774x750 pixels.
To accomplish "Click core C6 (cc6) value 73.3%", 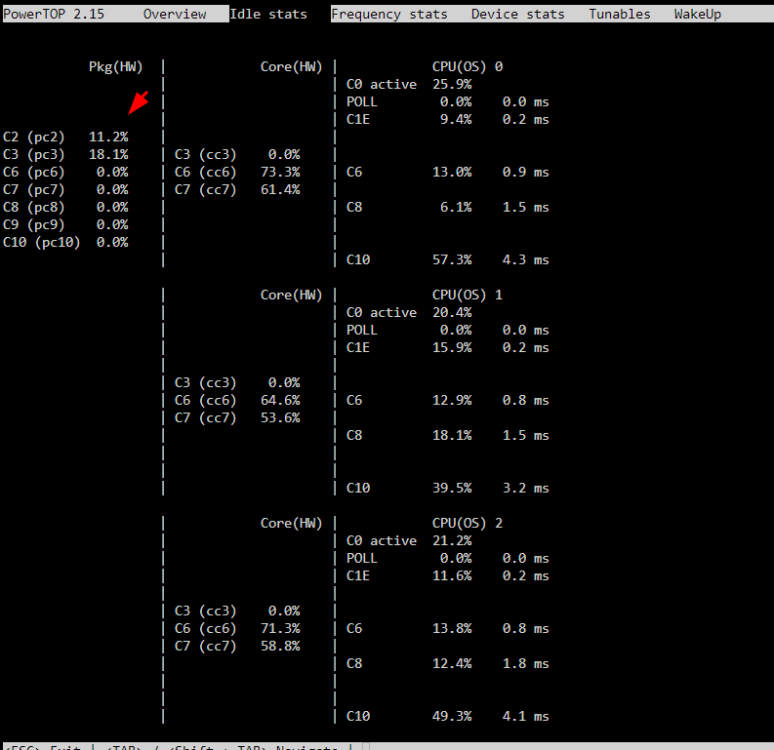I will [280, 172].
